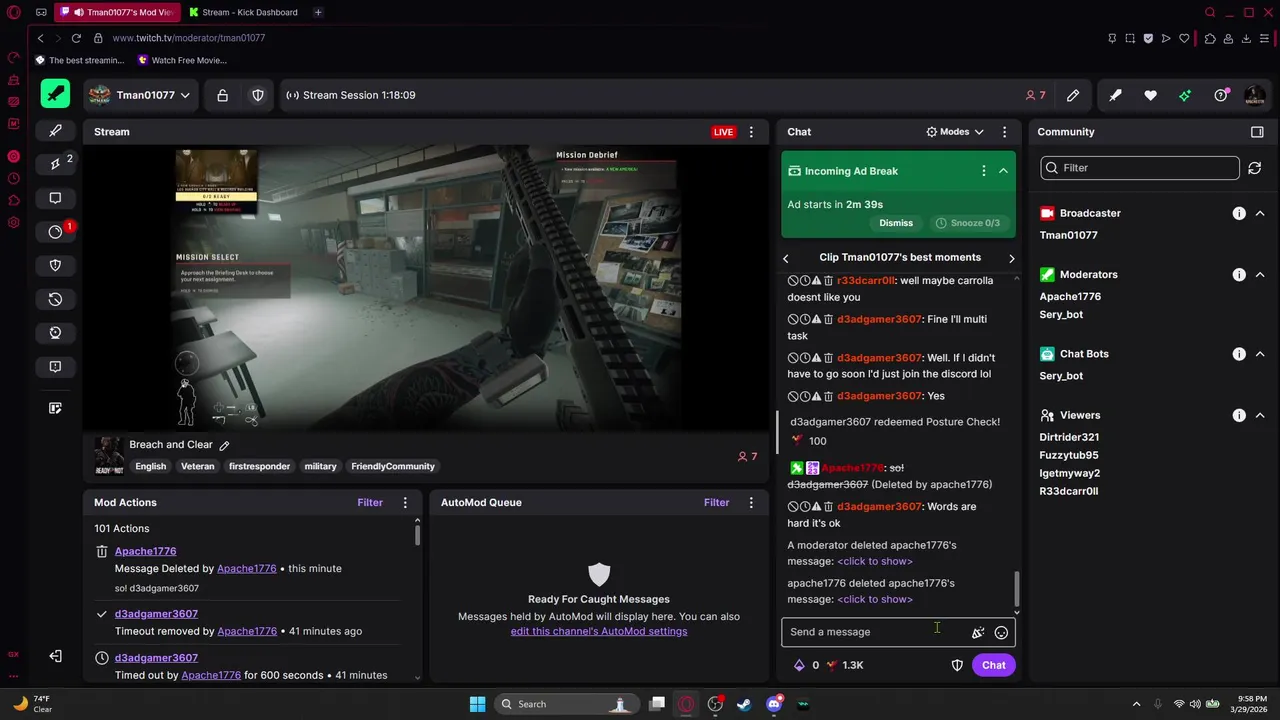This screenshot has height=720, width=1280.
Task: Refresh the Community list
Action: tap(1254, 168)
